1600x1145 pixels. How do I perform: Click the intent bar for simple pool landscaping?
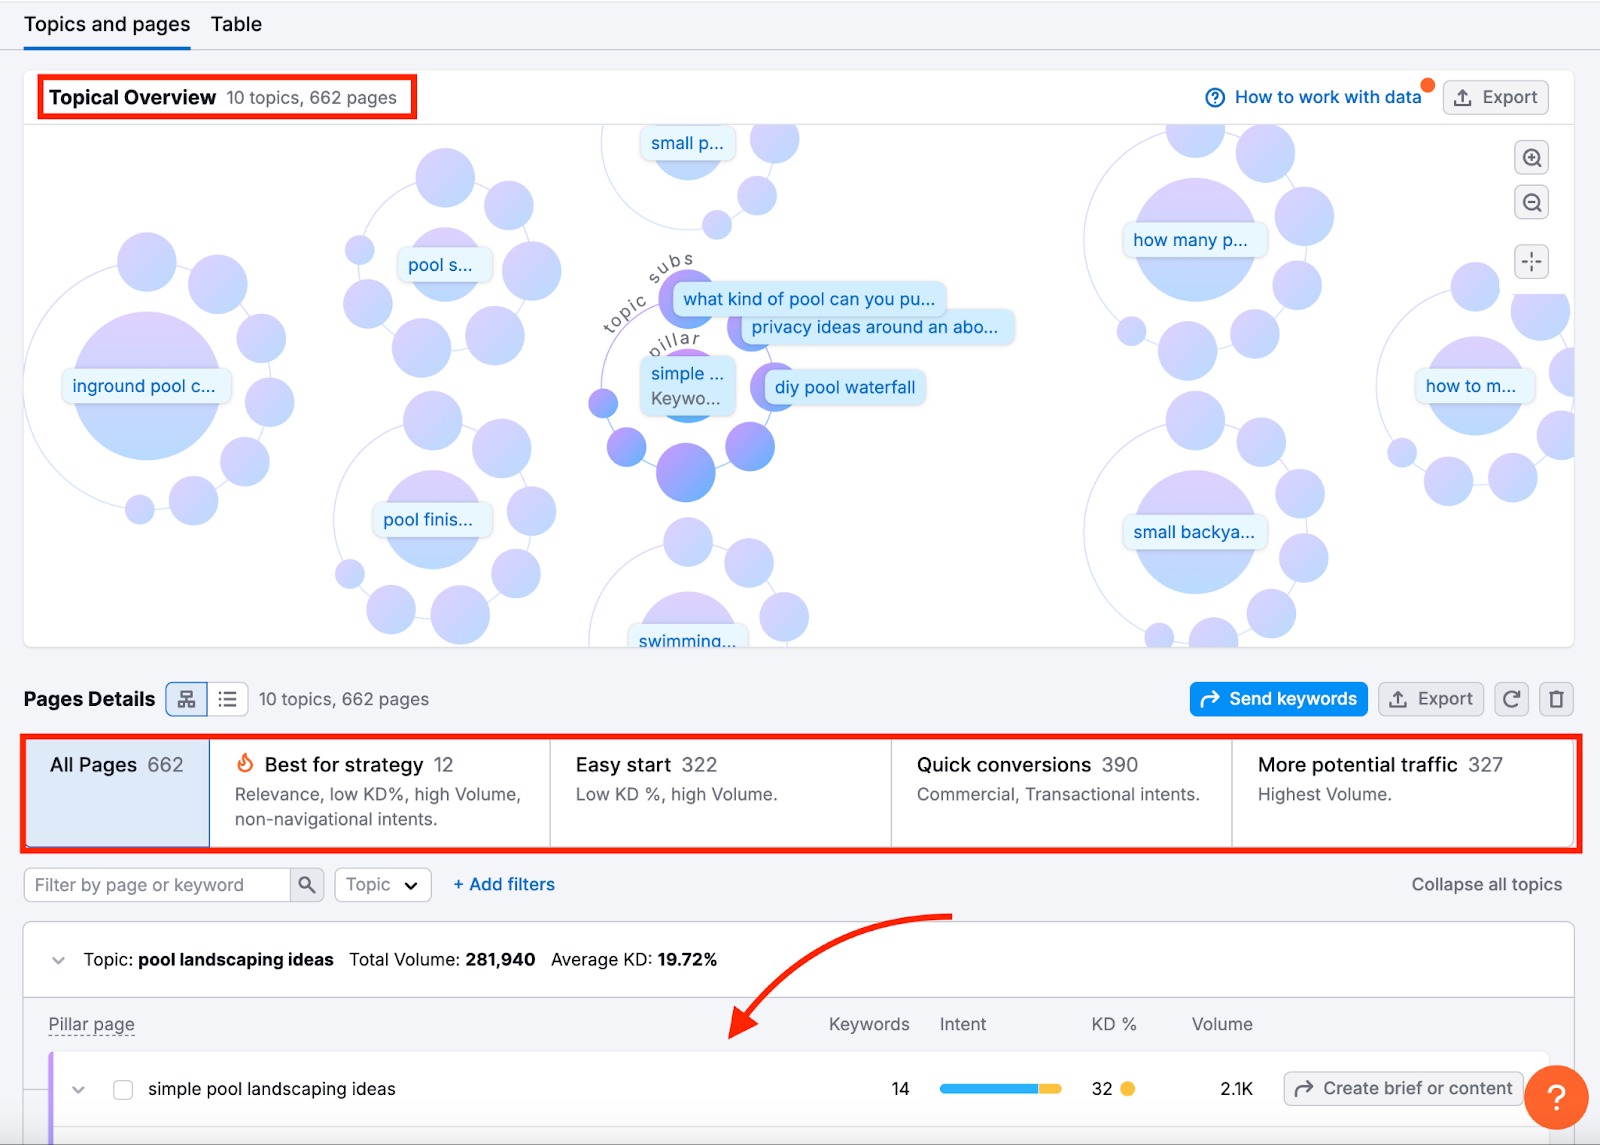1000,1089
